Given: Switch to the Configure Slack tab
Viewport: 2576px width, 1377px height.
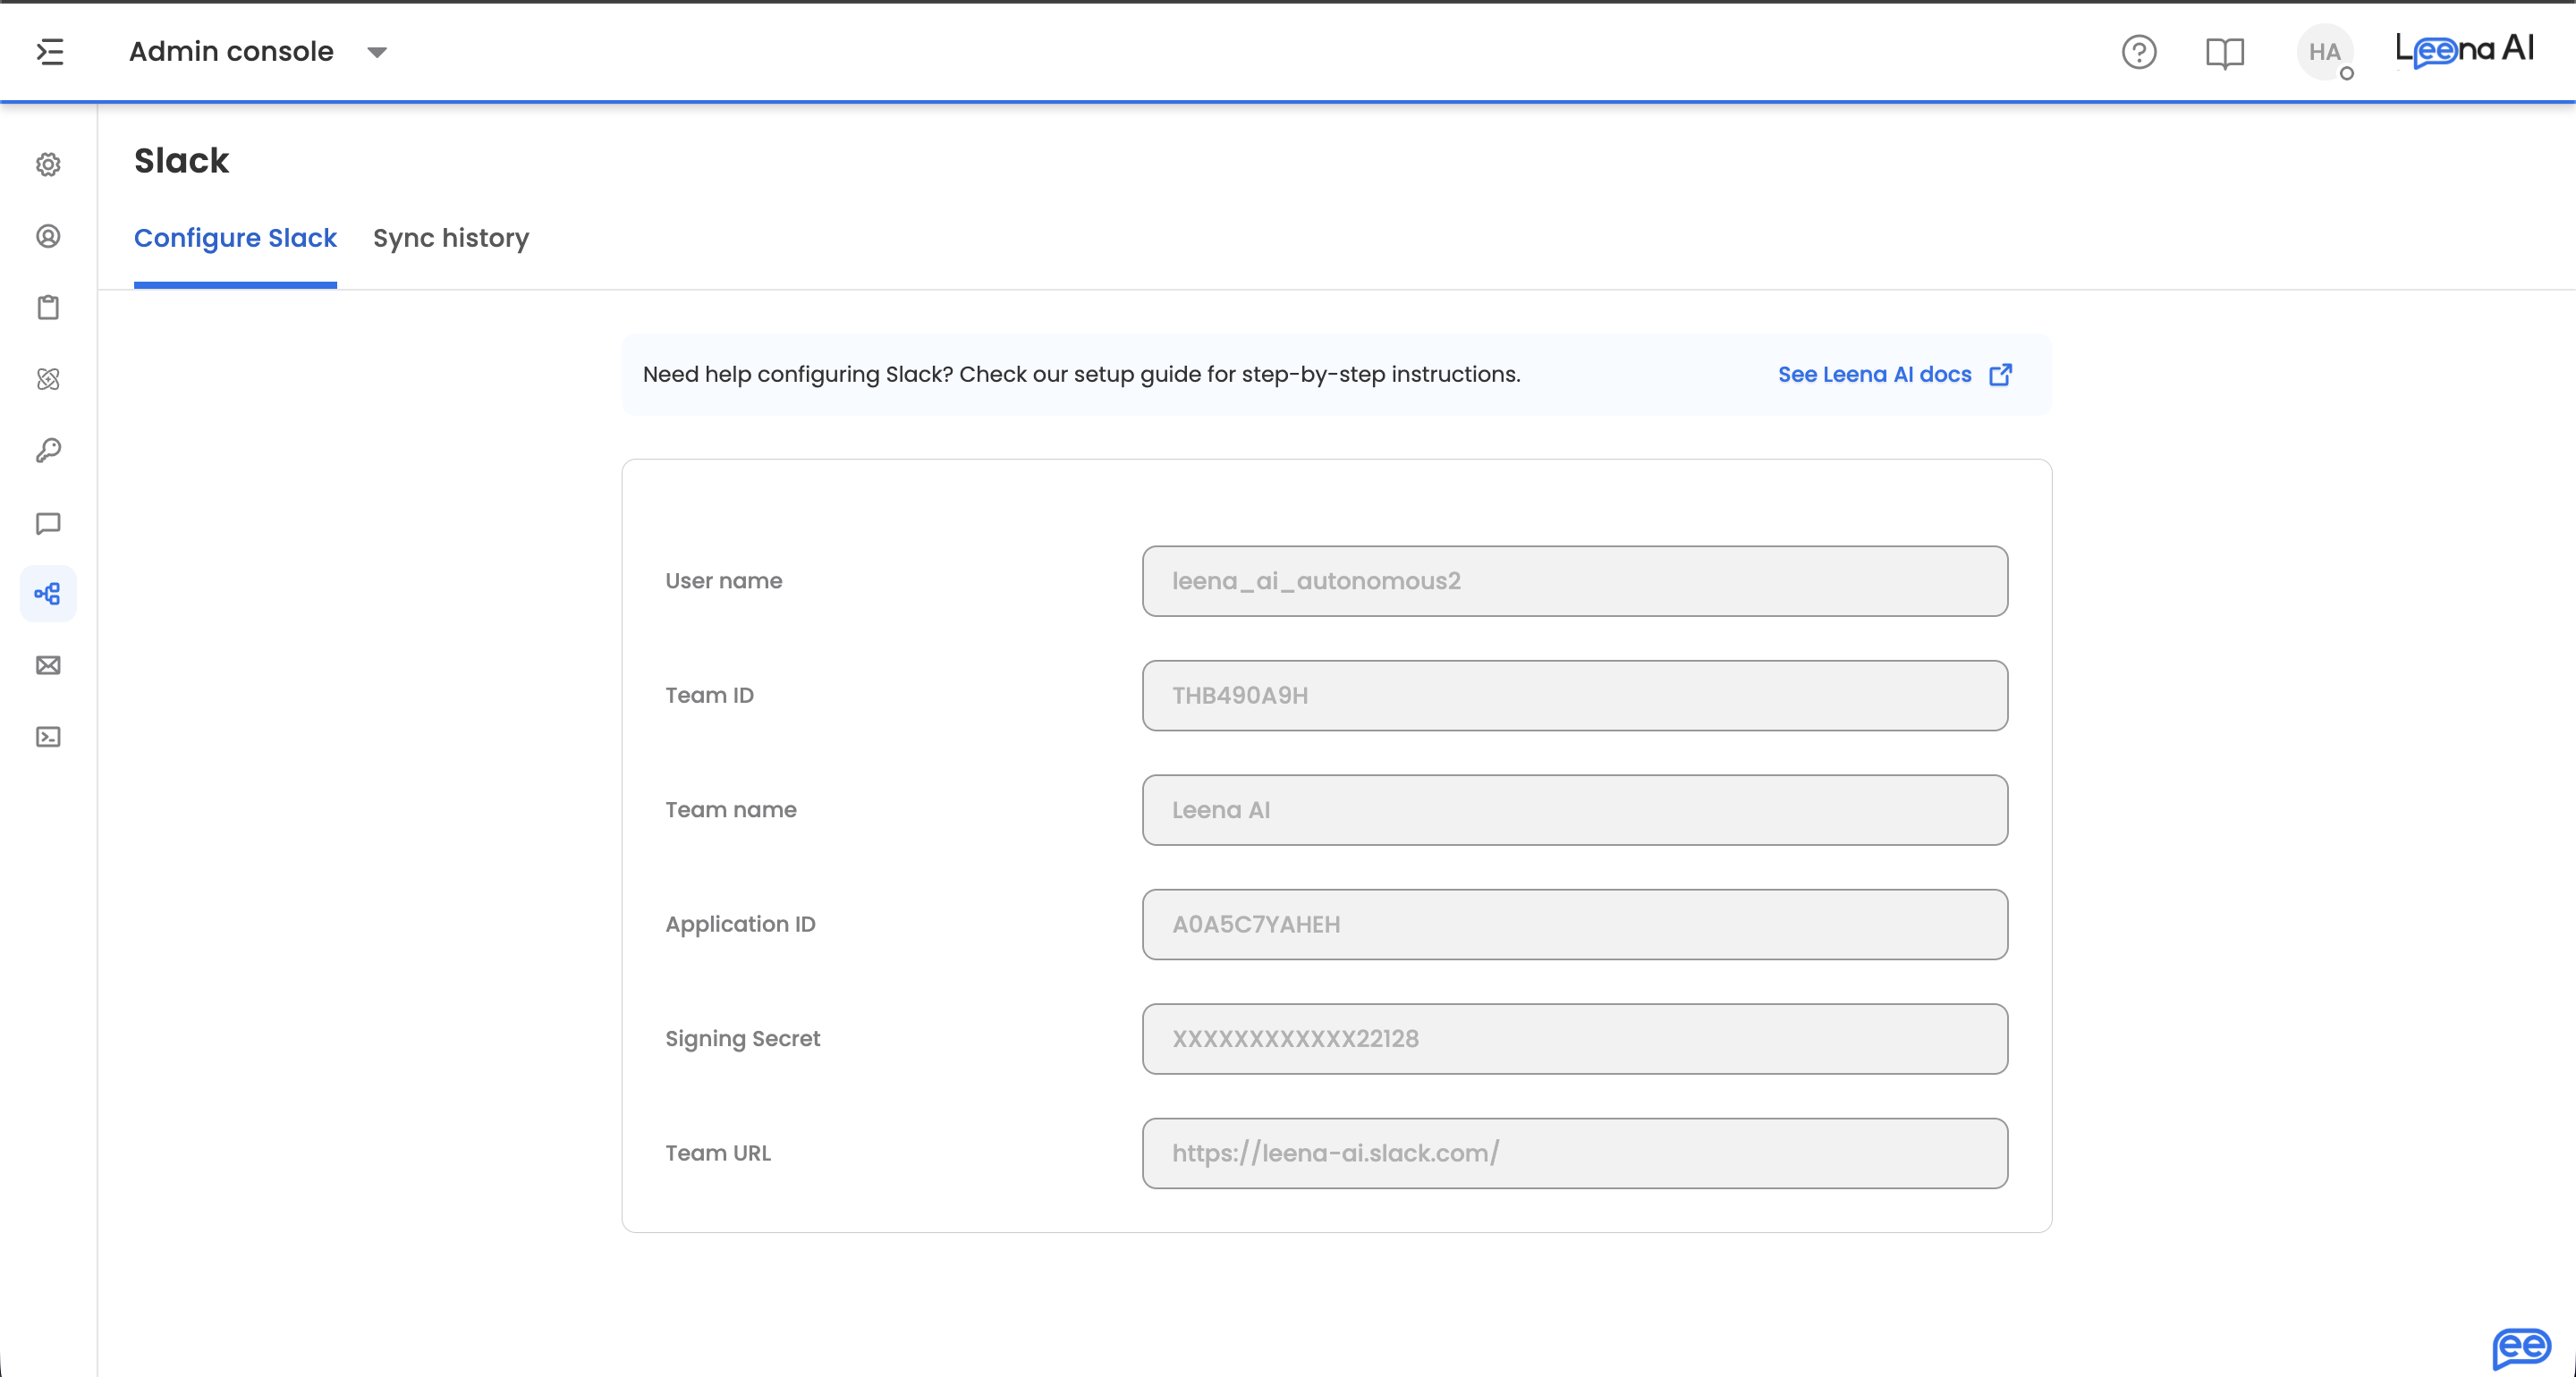Looking at the screenshot, I should pos(235,238).
